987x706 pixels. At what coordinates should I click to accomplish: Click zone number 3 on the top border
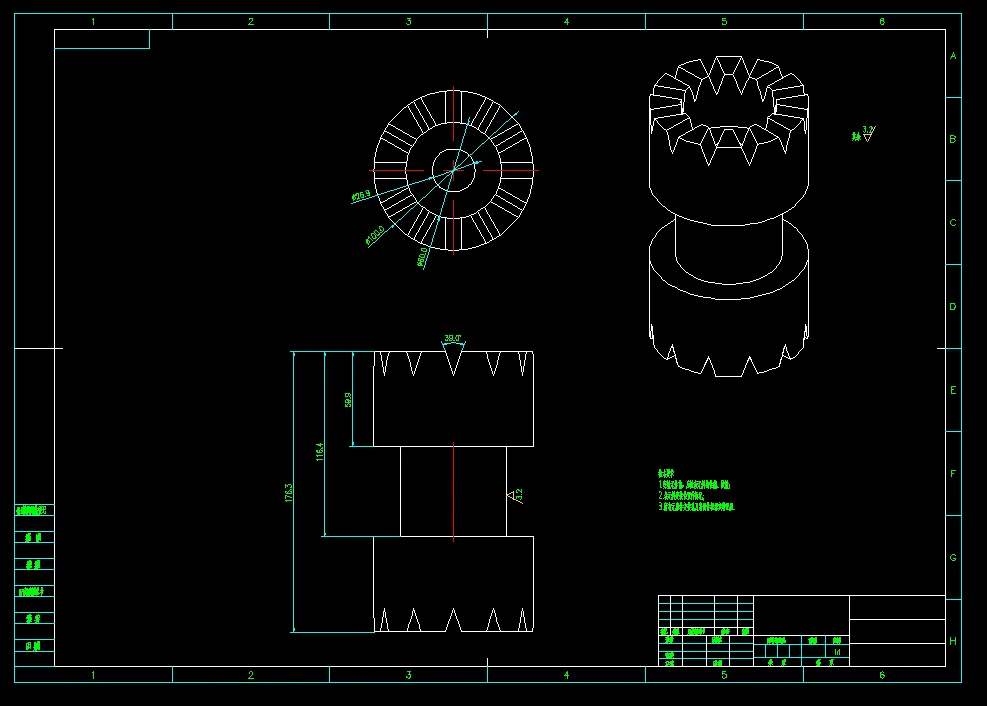[x=409, y=21]
